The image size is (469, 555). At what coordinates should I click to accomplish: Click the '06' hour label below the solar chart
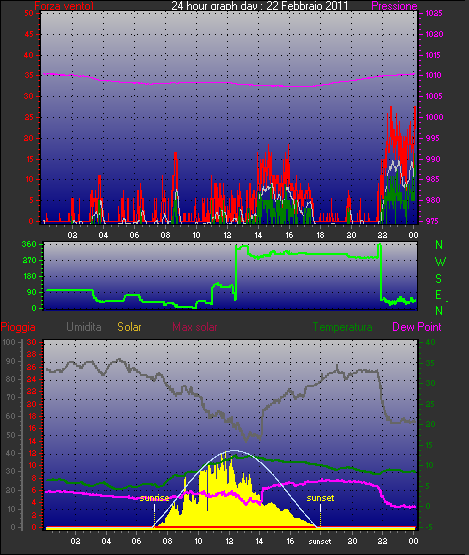pyautogui.click(x=136, y=541)
